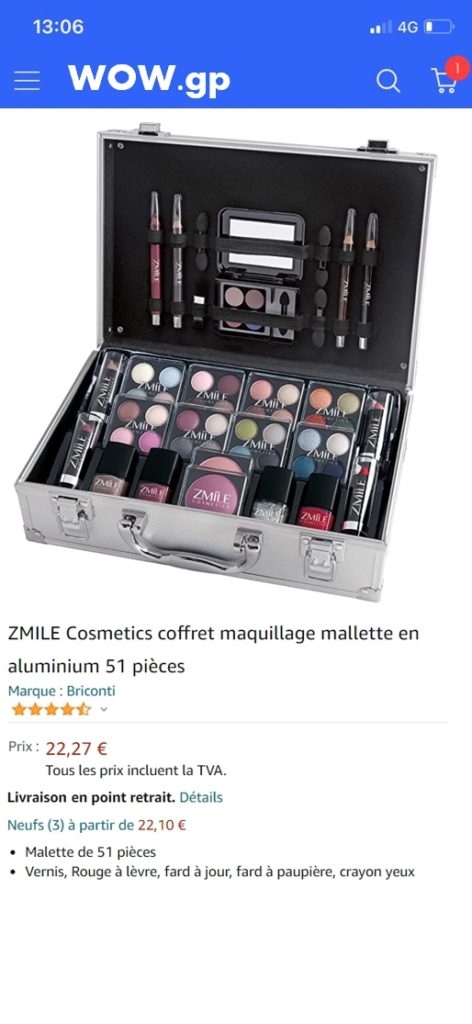Tap the 22,27 € price

[76, 748]
